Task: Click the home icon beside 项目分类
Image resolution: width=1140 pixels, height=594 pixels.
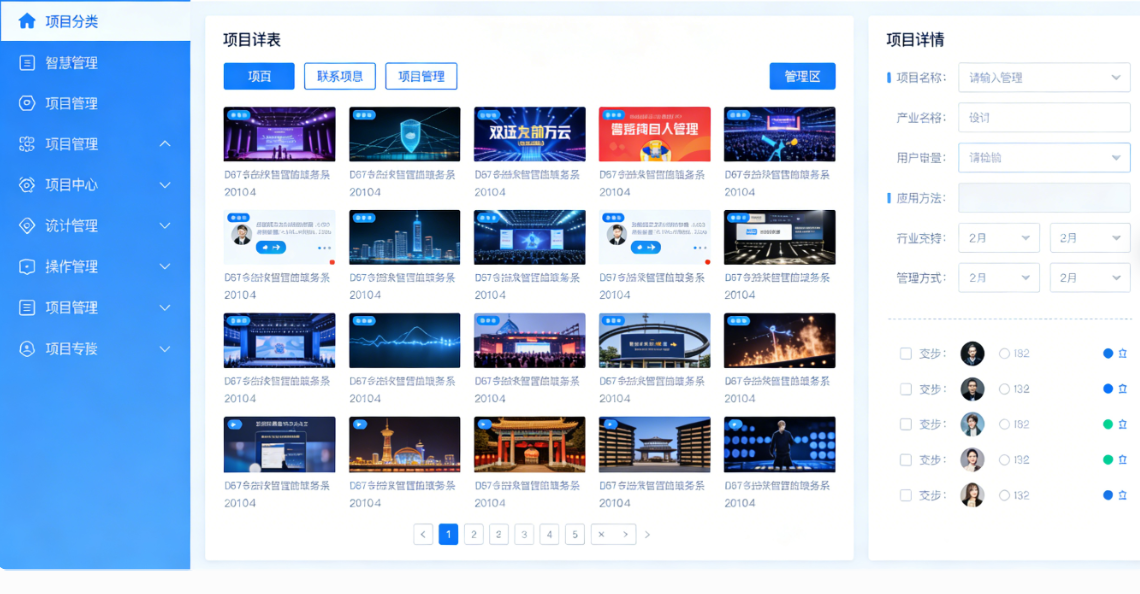Action: (x=27, y=21)
